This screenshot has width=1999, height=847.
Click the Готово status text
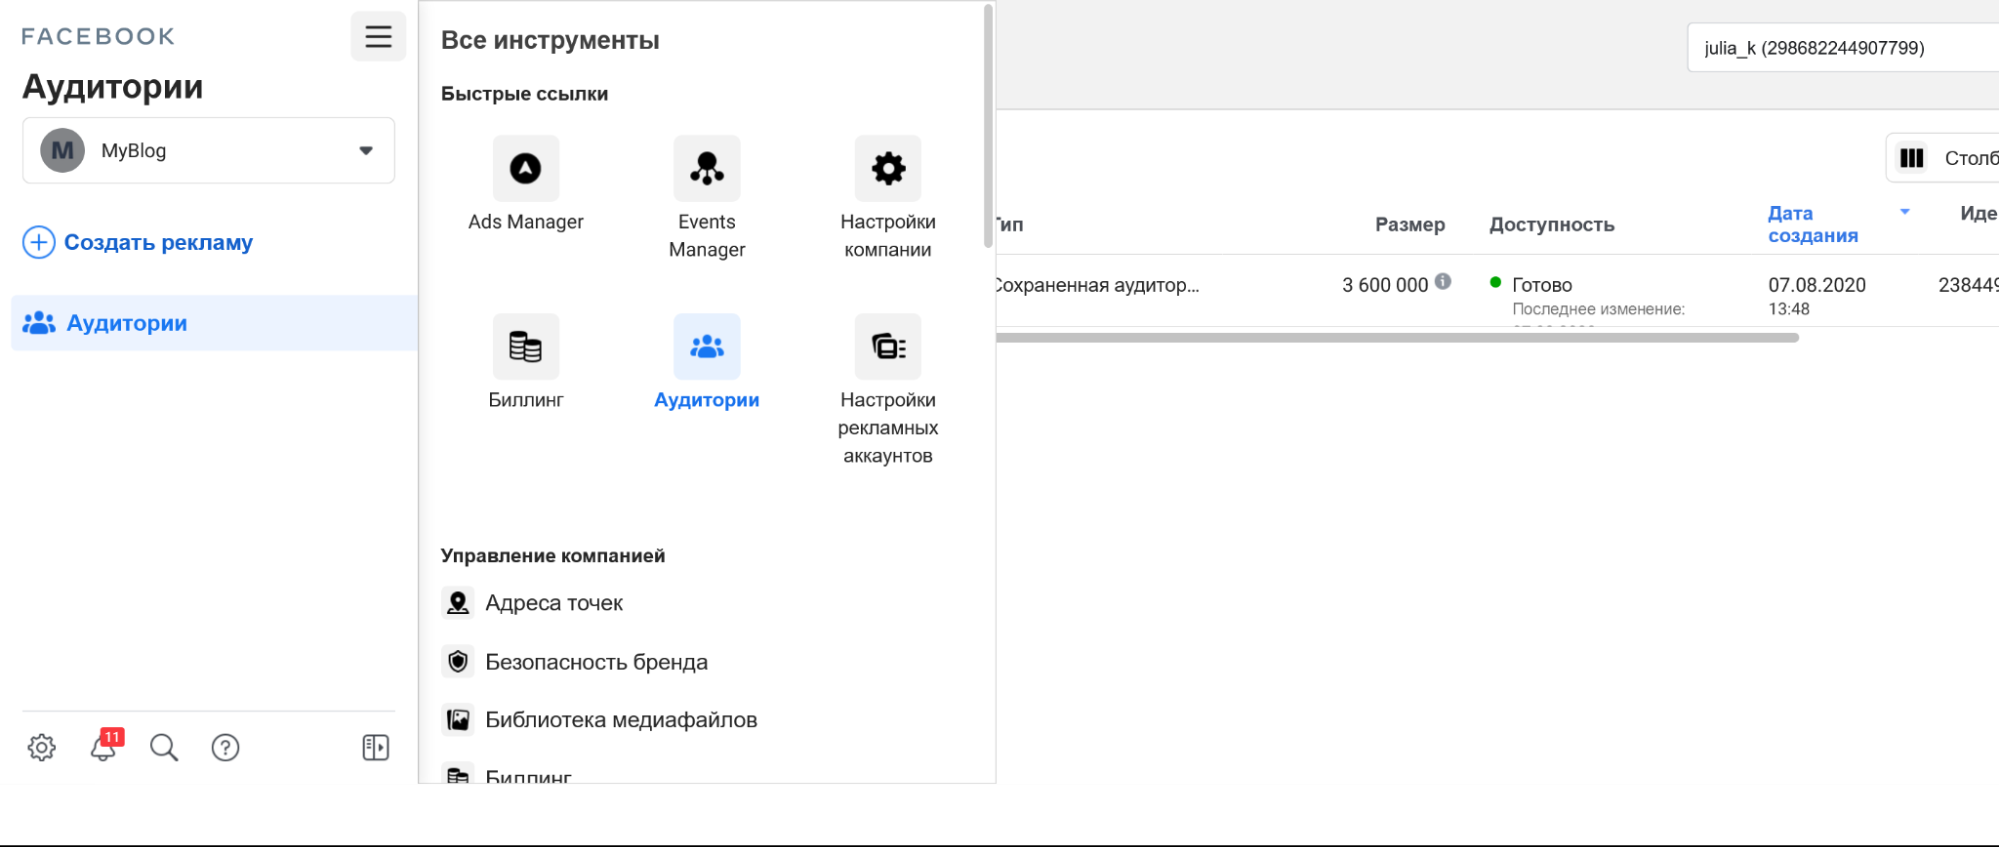tap(1542, 285)
